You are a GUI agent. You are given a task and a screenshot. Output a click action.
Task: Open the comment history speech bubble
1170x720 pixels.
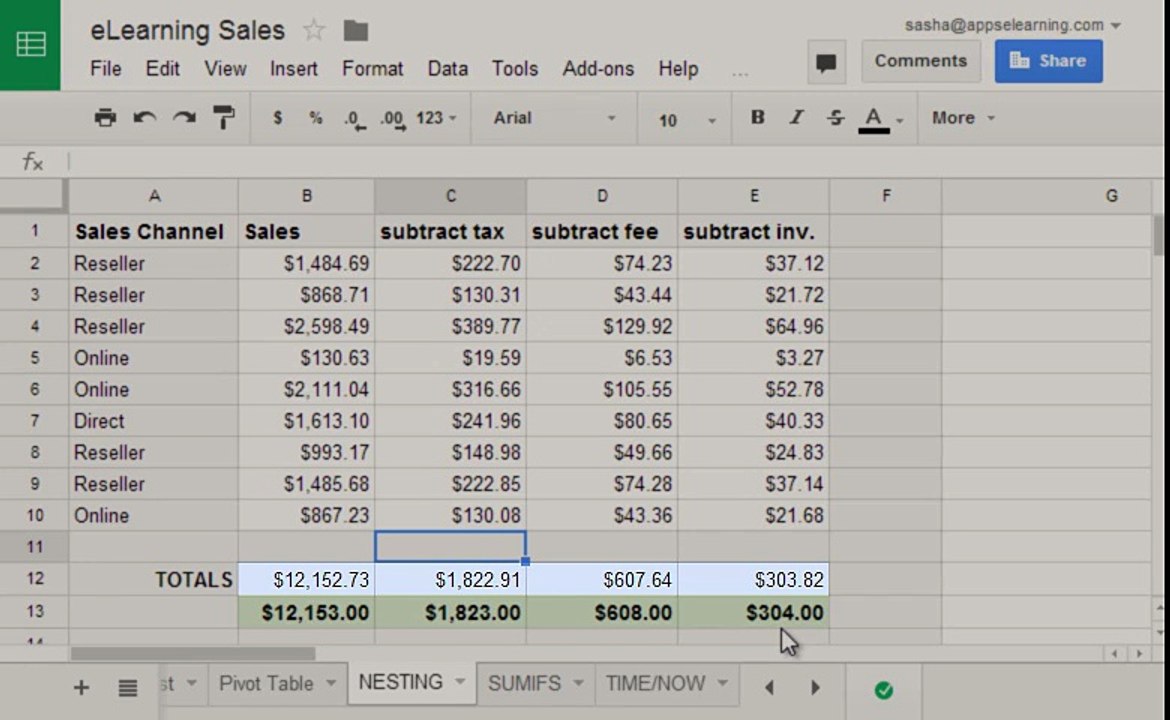point(826,62)
